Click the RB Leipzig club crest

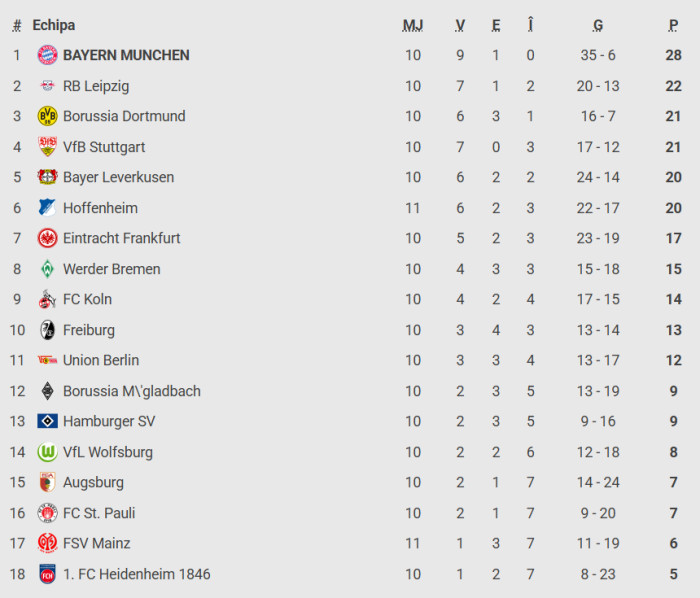click(47, 86)
